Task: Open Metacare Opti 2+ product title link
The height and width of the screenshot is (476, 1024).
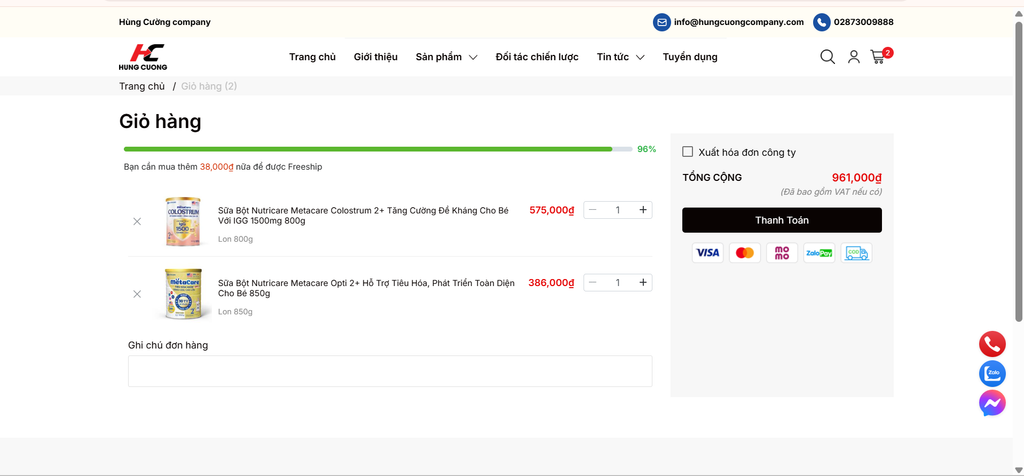Action: click(366, 288)
